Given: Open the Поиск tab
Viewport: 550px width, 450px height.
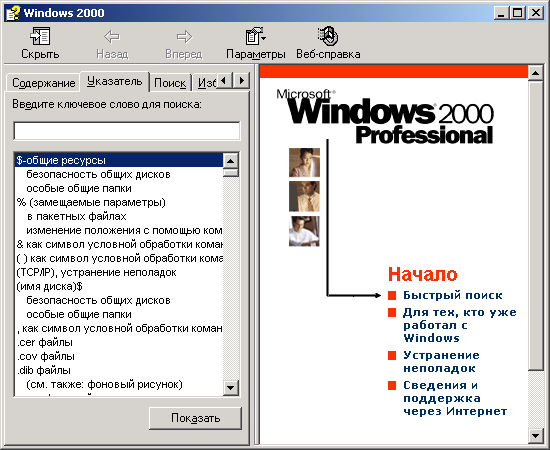Looking at the screenshot, I should coord(170,83).
